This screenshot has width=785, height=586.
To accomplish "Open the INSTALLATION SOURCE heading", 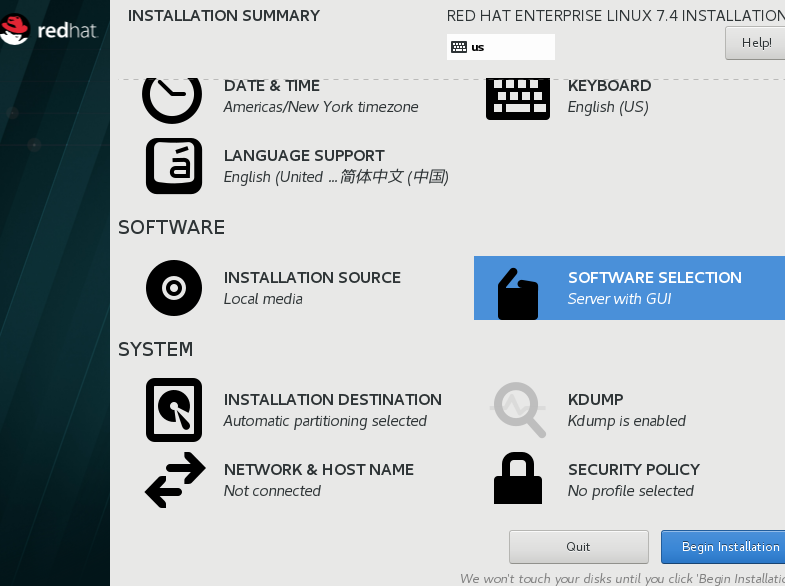I will 312,277.
